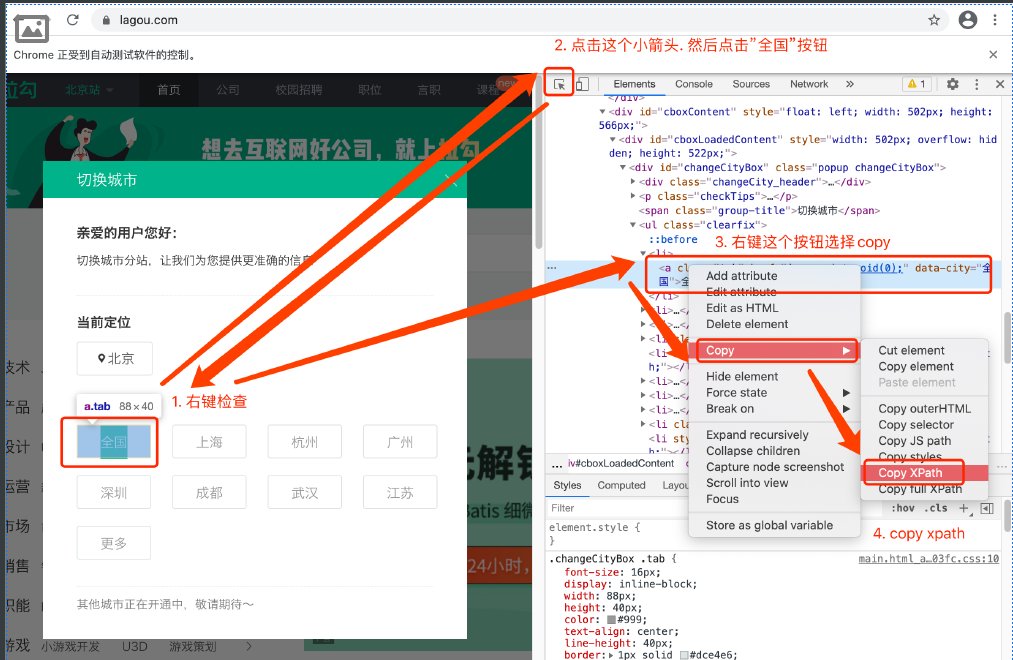
Task: Toggle the :hov element state panel
Action: 903,508
